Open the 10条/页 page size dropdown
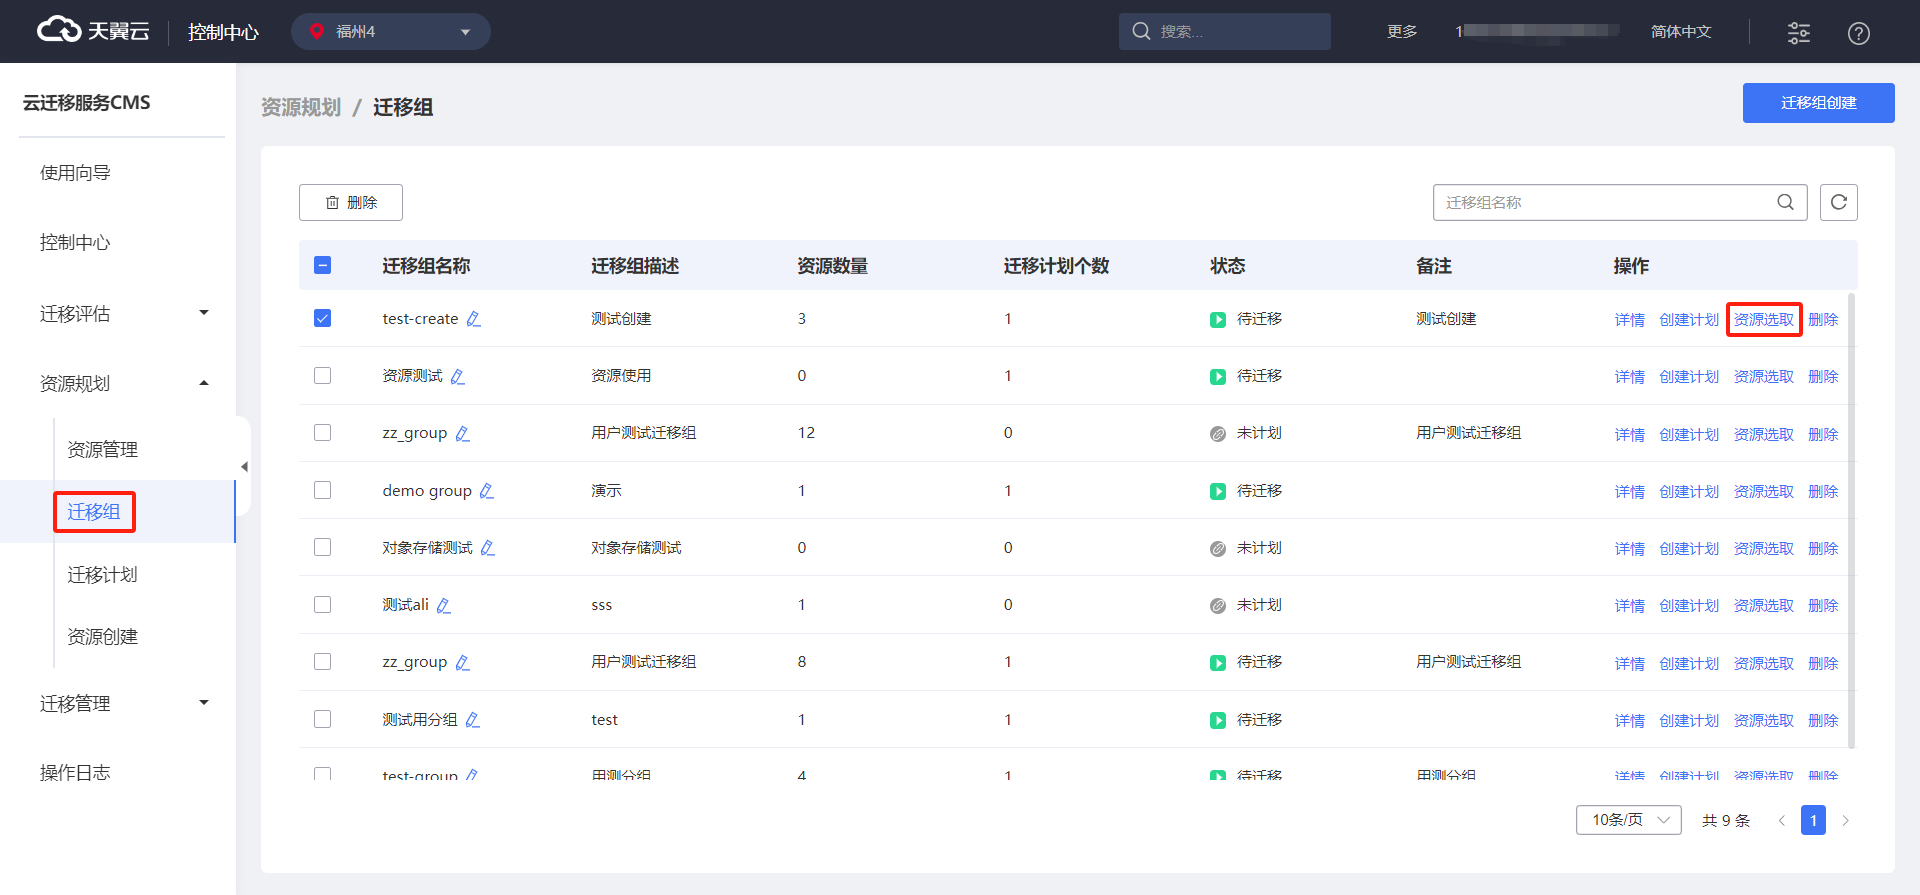This screenshot has height=895, width=1920. 1628,820
